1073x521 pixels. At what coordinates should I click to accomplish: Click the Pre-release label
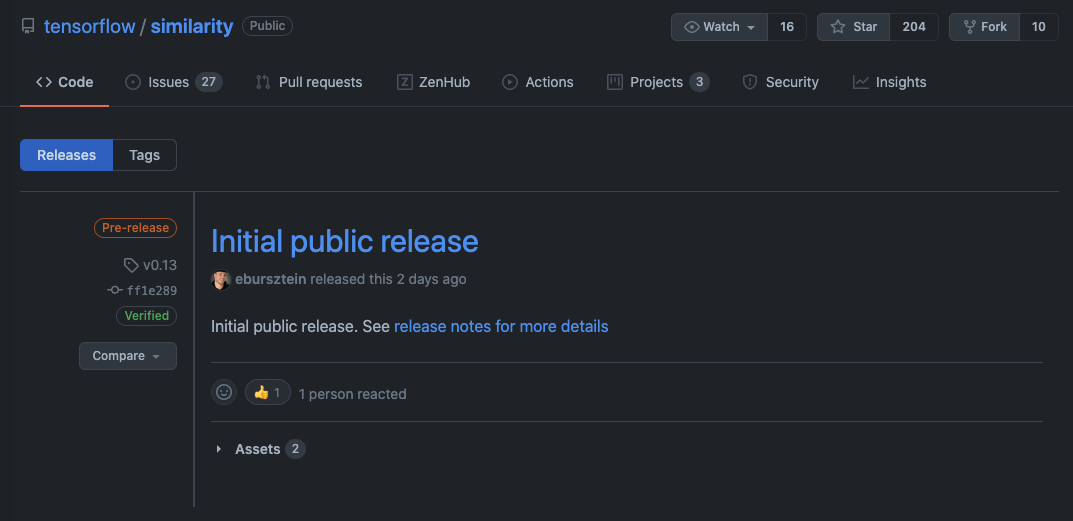click(x=135, y=228)
